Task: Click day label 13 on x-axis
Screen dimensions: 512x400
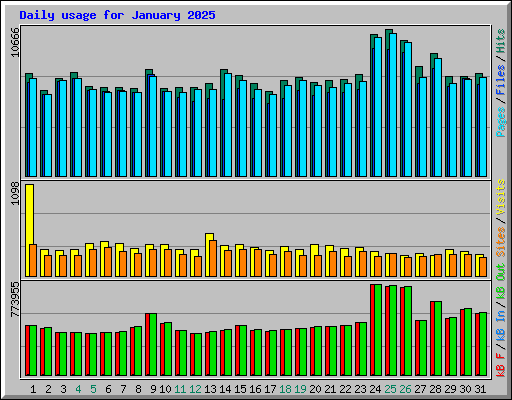Action: (x=210, y=389)
